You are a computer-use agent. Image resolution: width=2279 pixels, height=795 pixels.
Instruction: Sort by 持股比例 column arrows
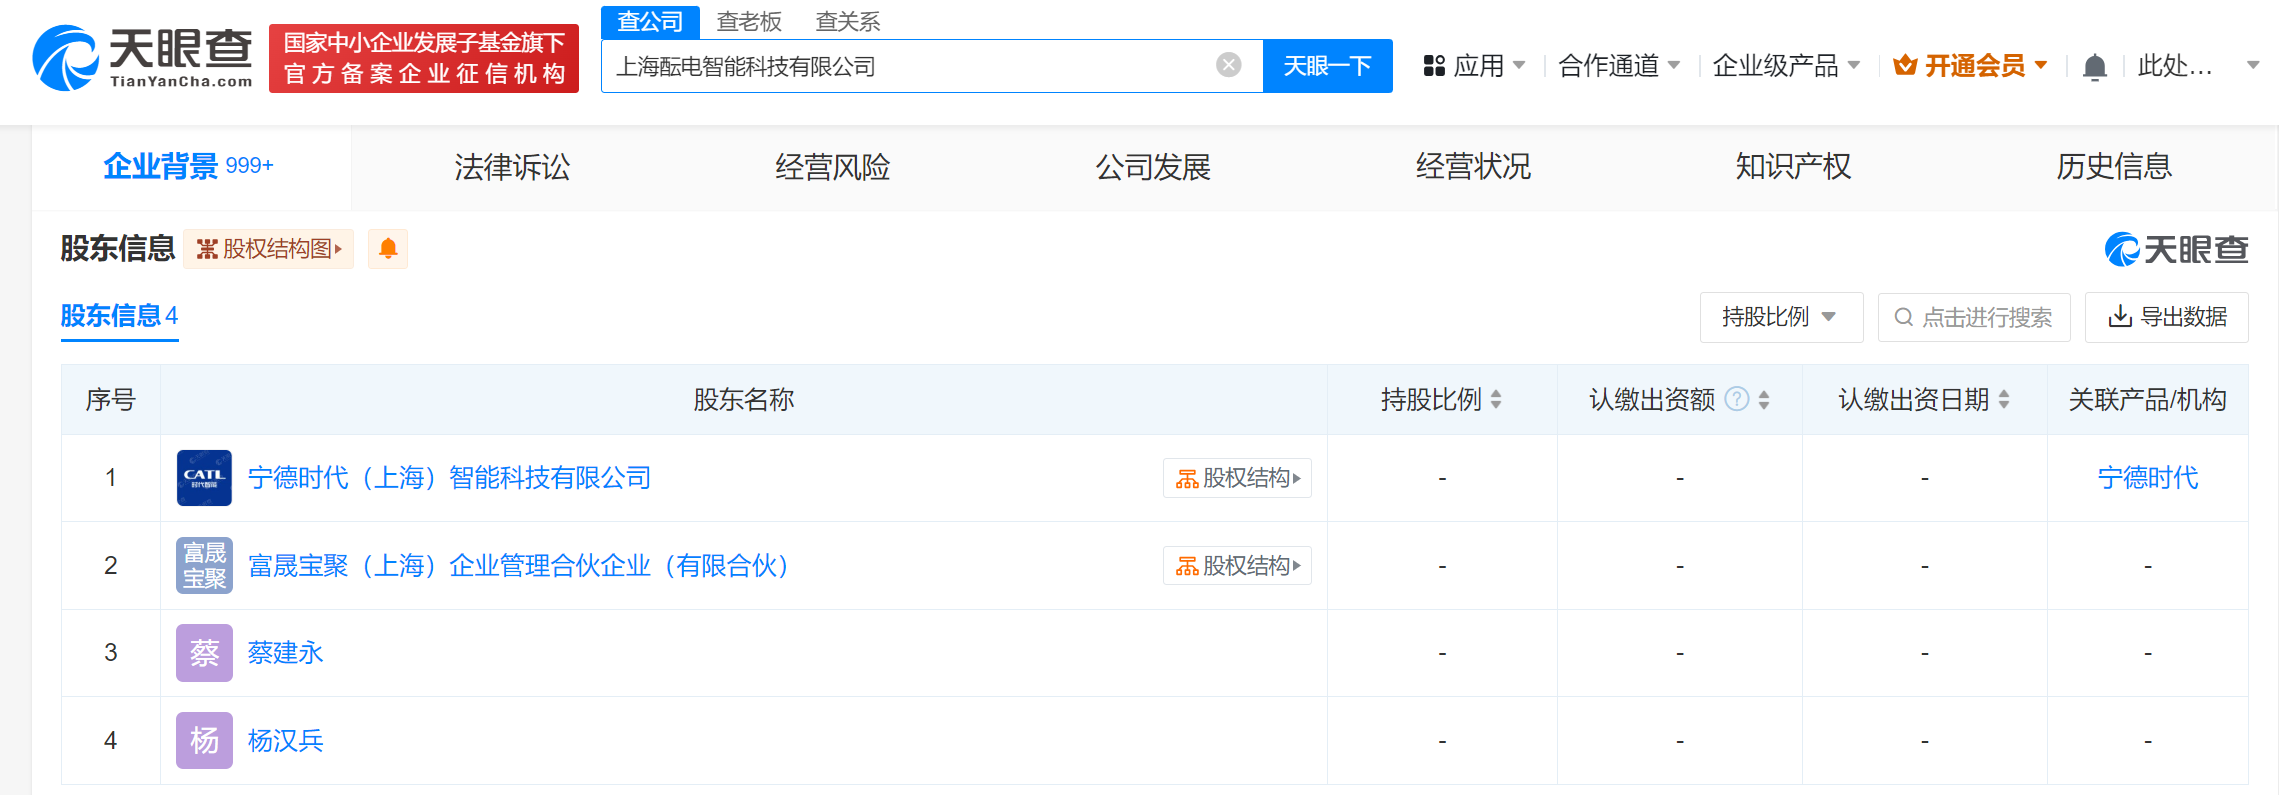[x=1496, y=400]
